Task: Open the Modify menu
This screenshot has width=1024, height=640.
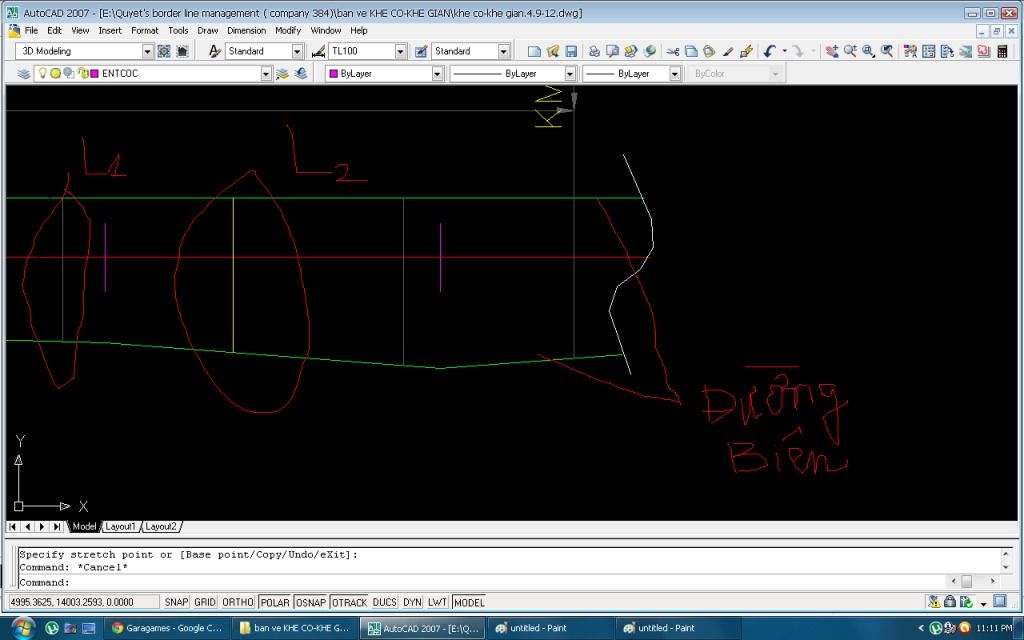Action: click(x=288, y=30)
